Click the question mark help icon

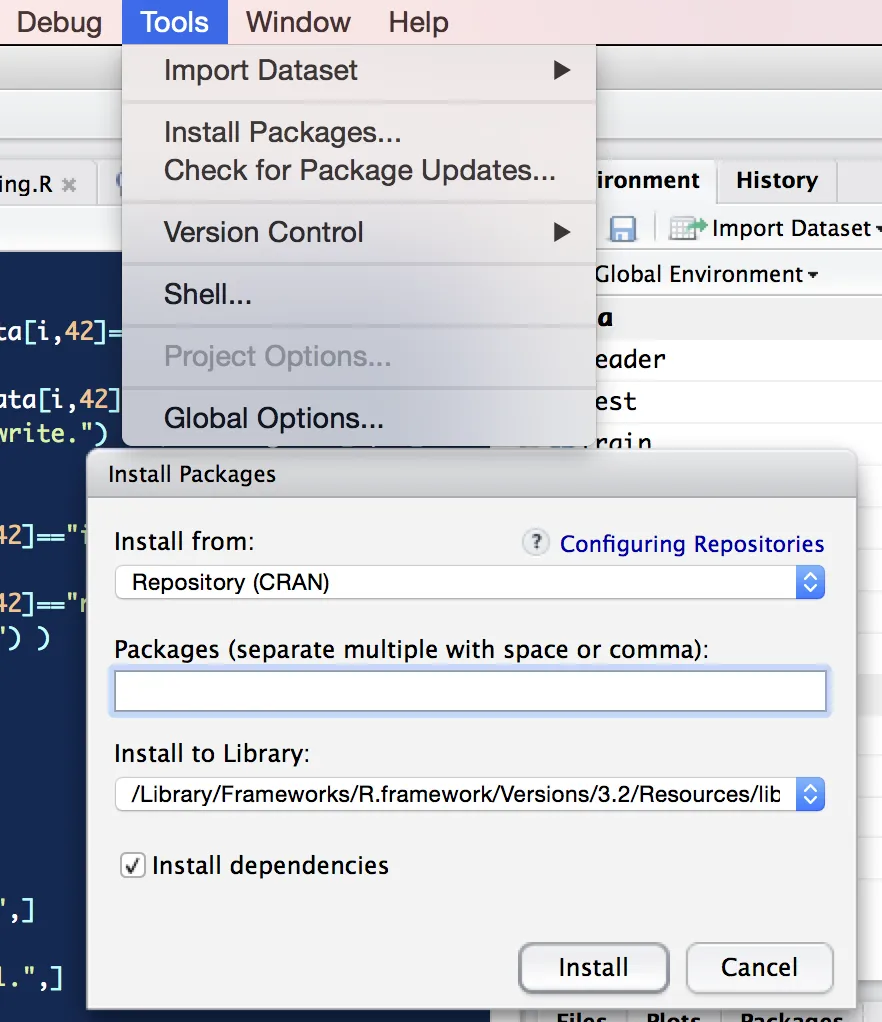coord(537,543)
